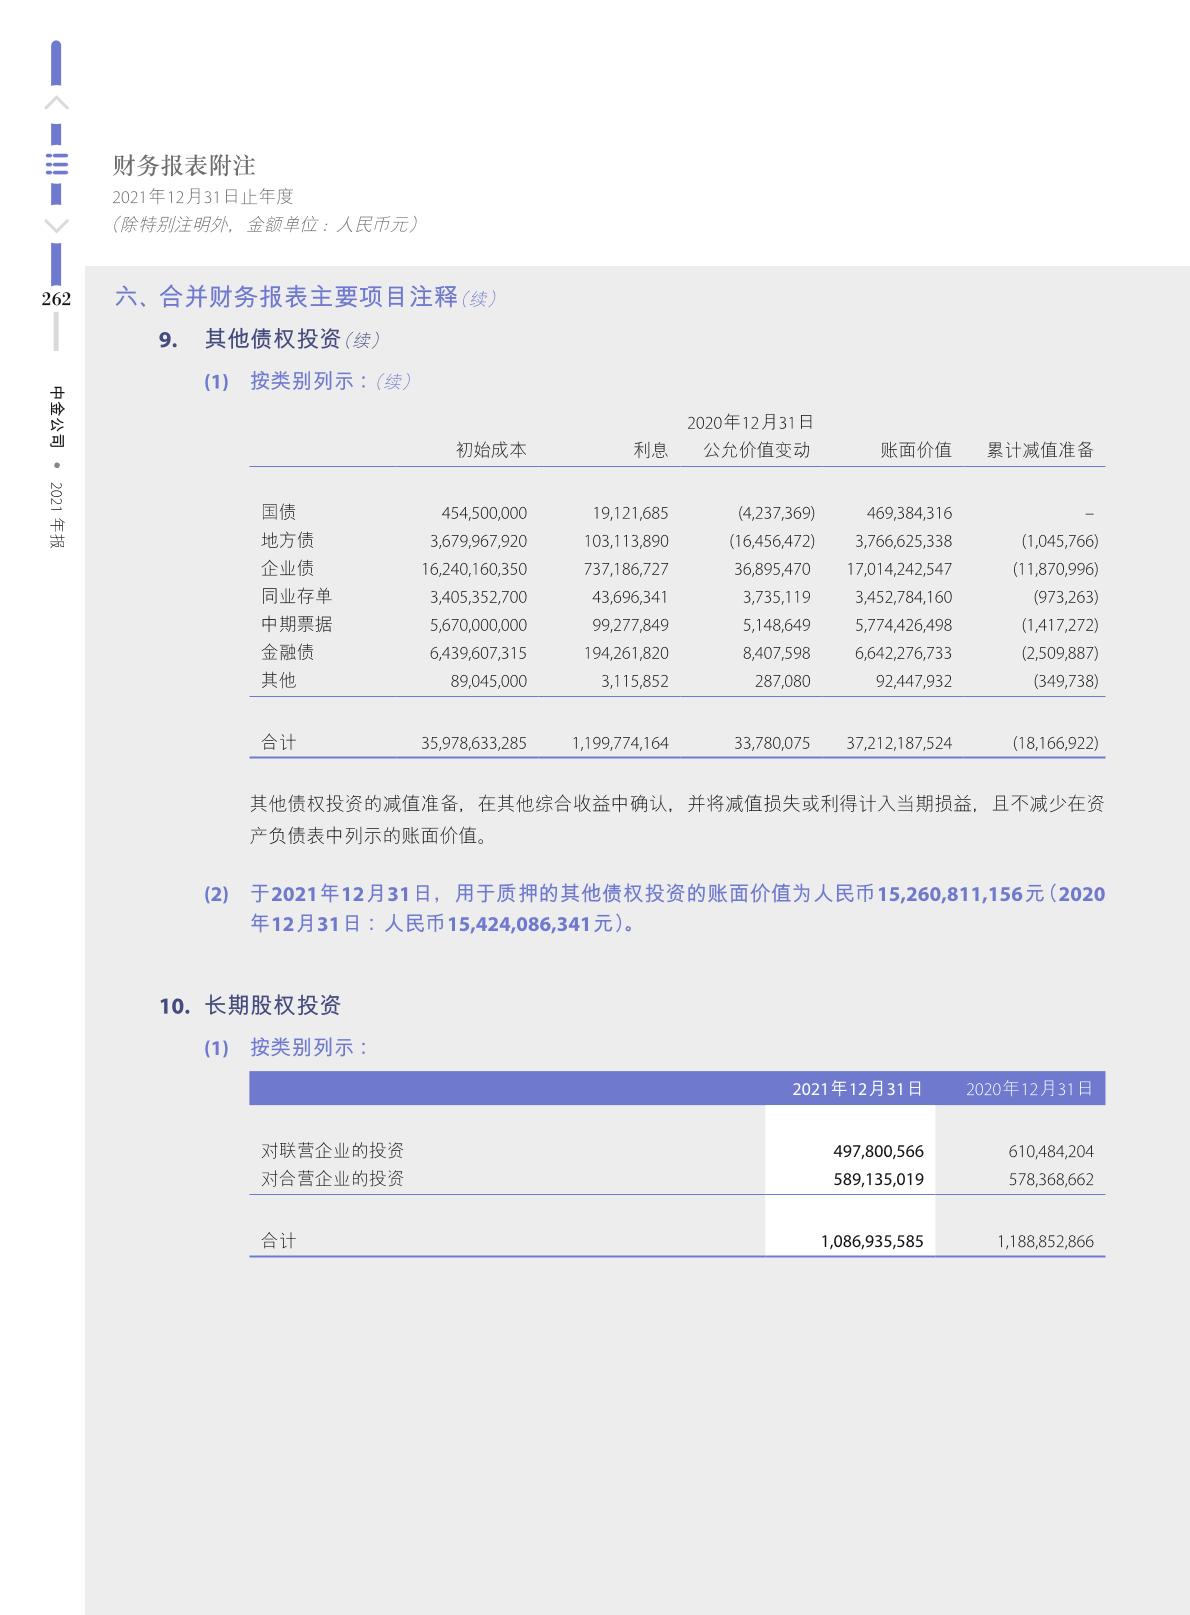Screen dimensions: 1190x1615
Task: Select the 国债 row label
Action: click(278, 512)
